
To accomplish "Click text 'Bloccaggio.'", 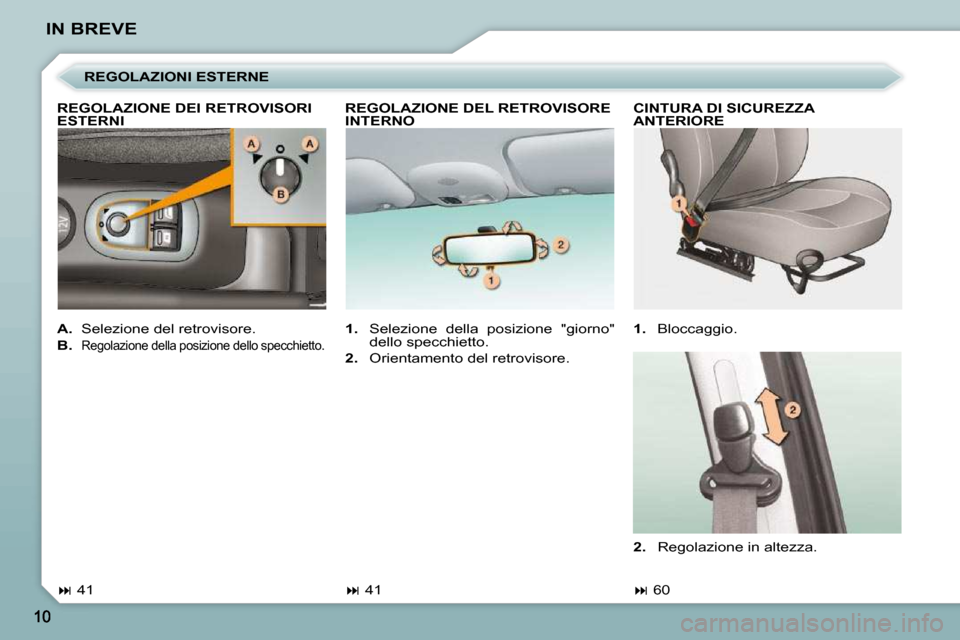I will click(x=697, y=329).
